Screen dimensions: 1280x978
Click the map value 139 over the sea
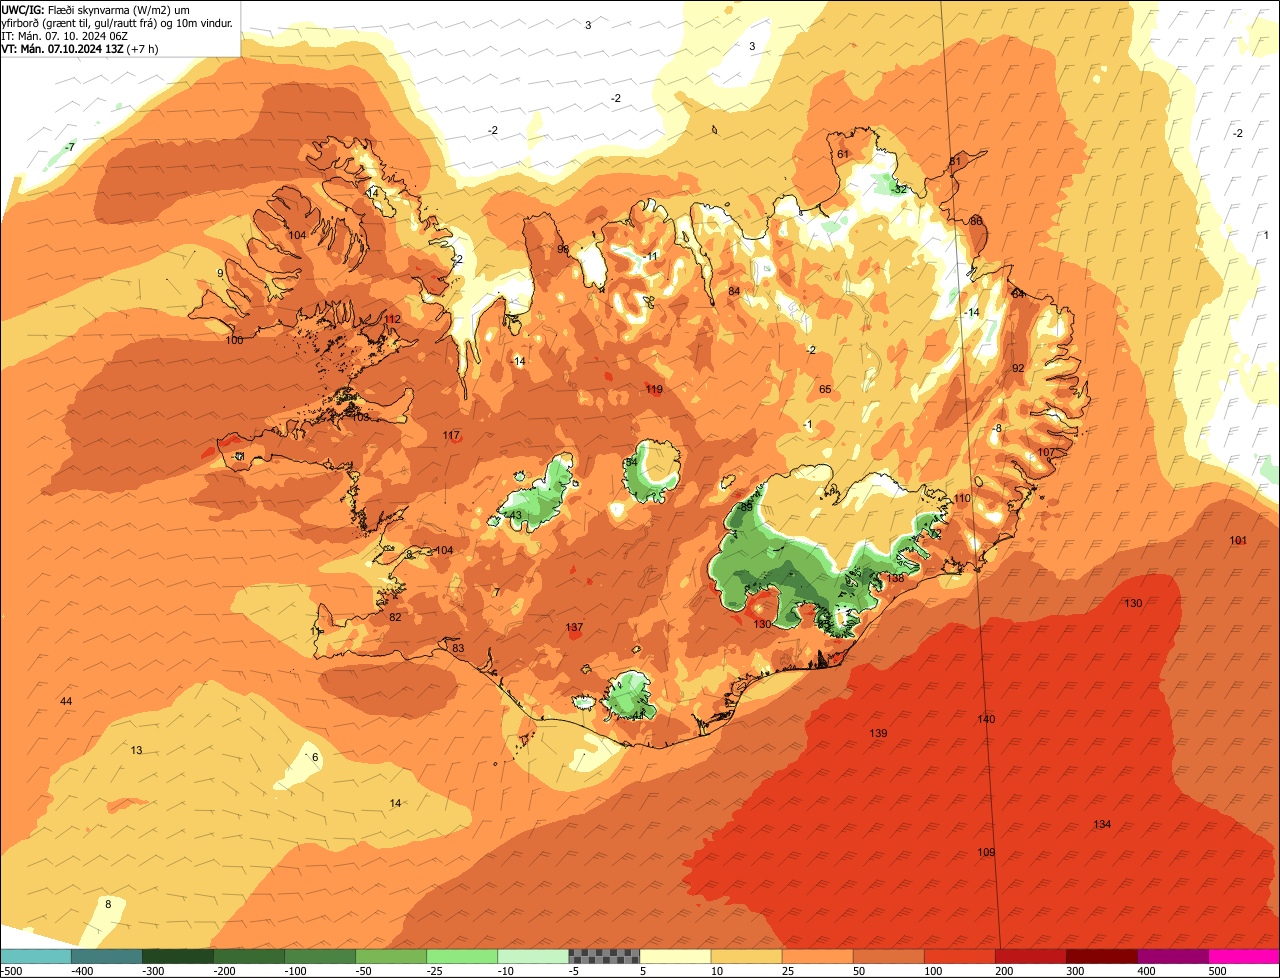(878, 733)
